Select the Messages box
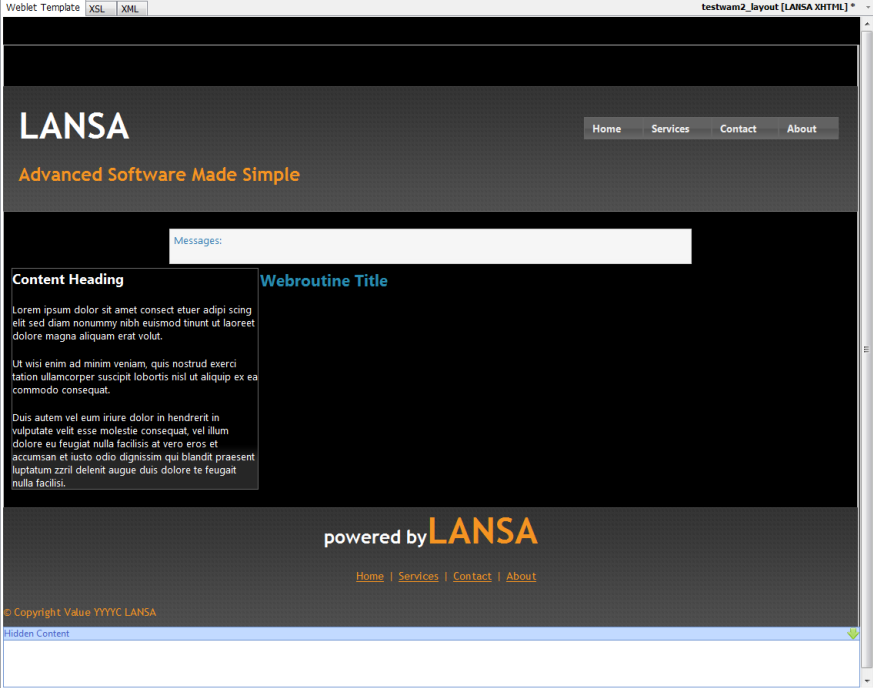 coord(430,246)
